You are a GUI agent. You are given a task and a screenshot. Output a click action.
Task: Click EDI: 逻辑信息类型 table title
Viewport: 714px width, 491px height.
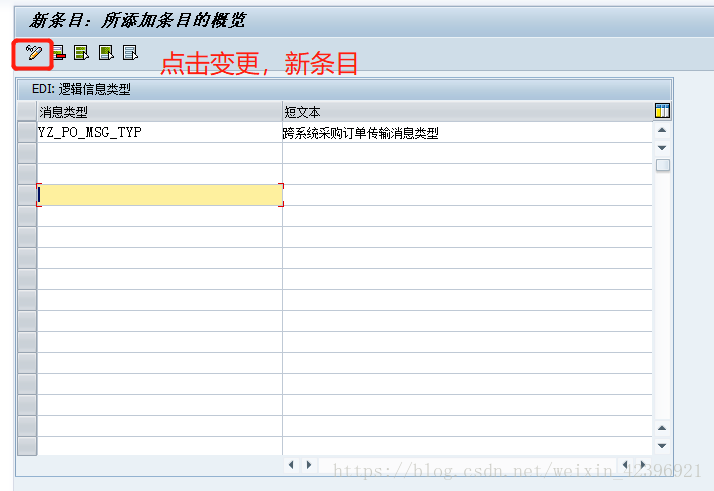pyautogui.click(x=81, y=89)
